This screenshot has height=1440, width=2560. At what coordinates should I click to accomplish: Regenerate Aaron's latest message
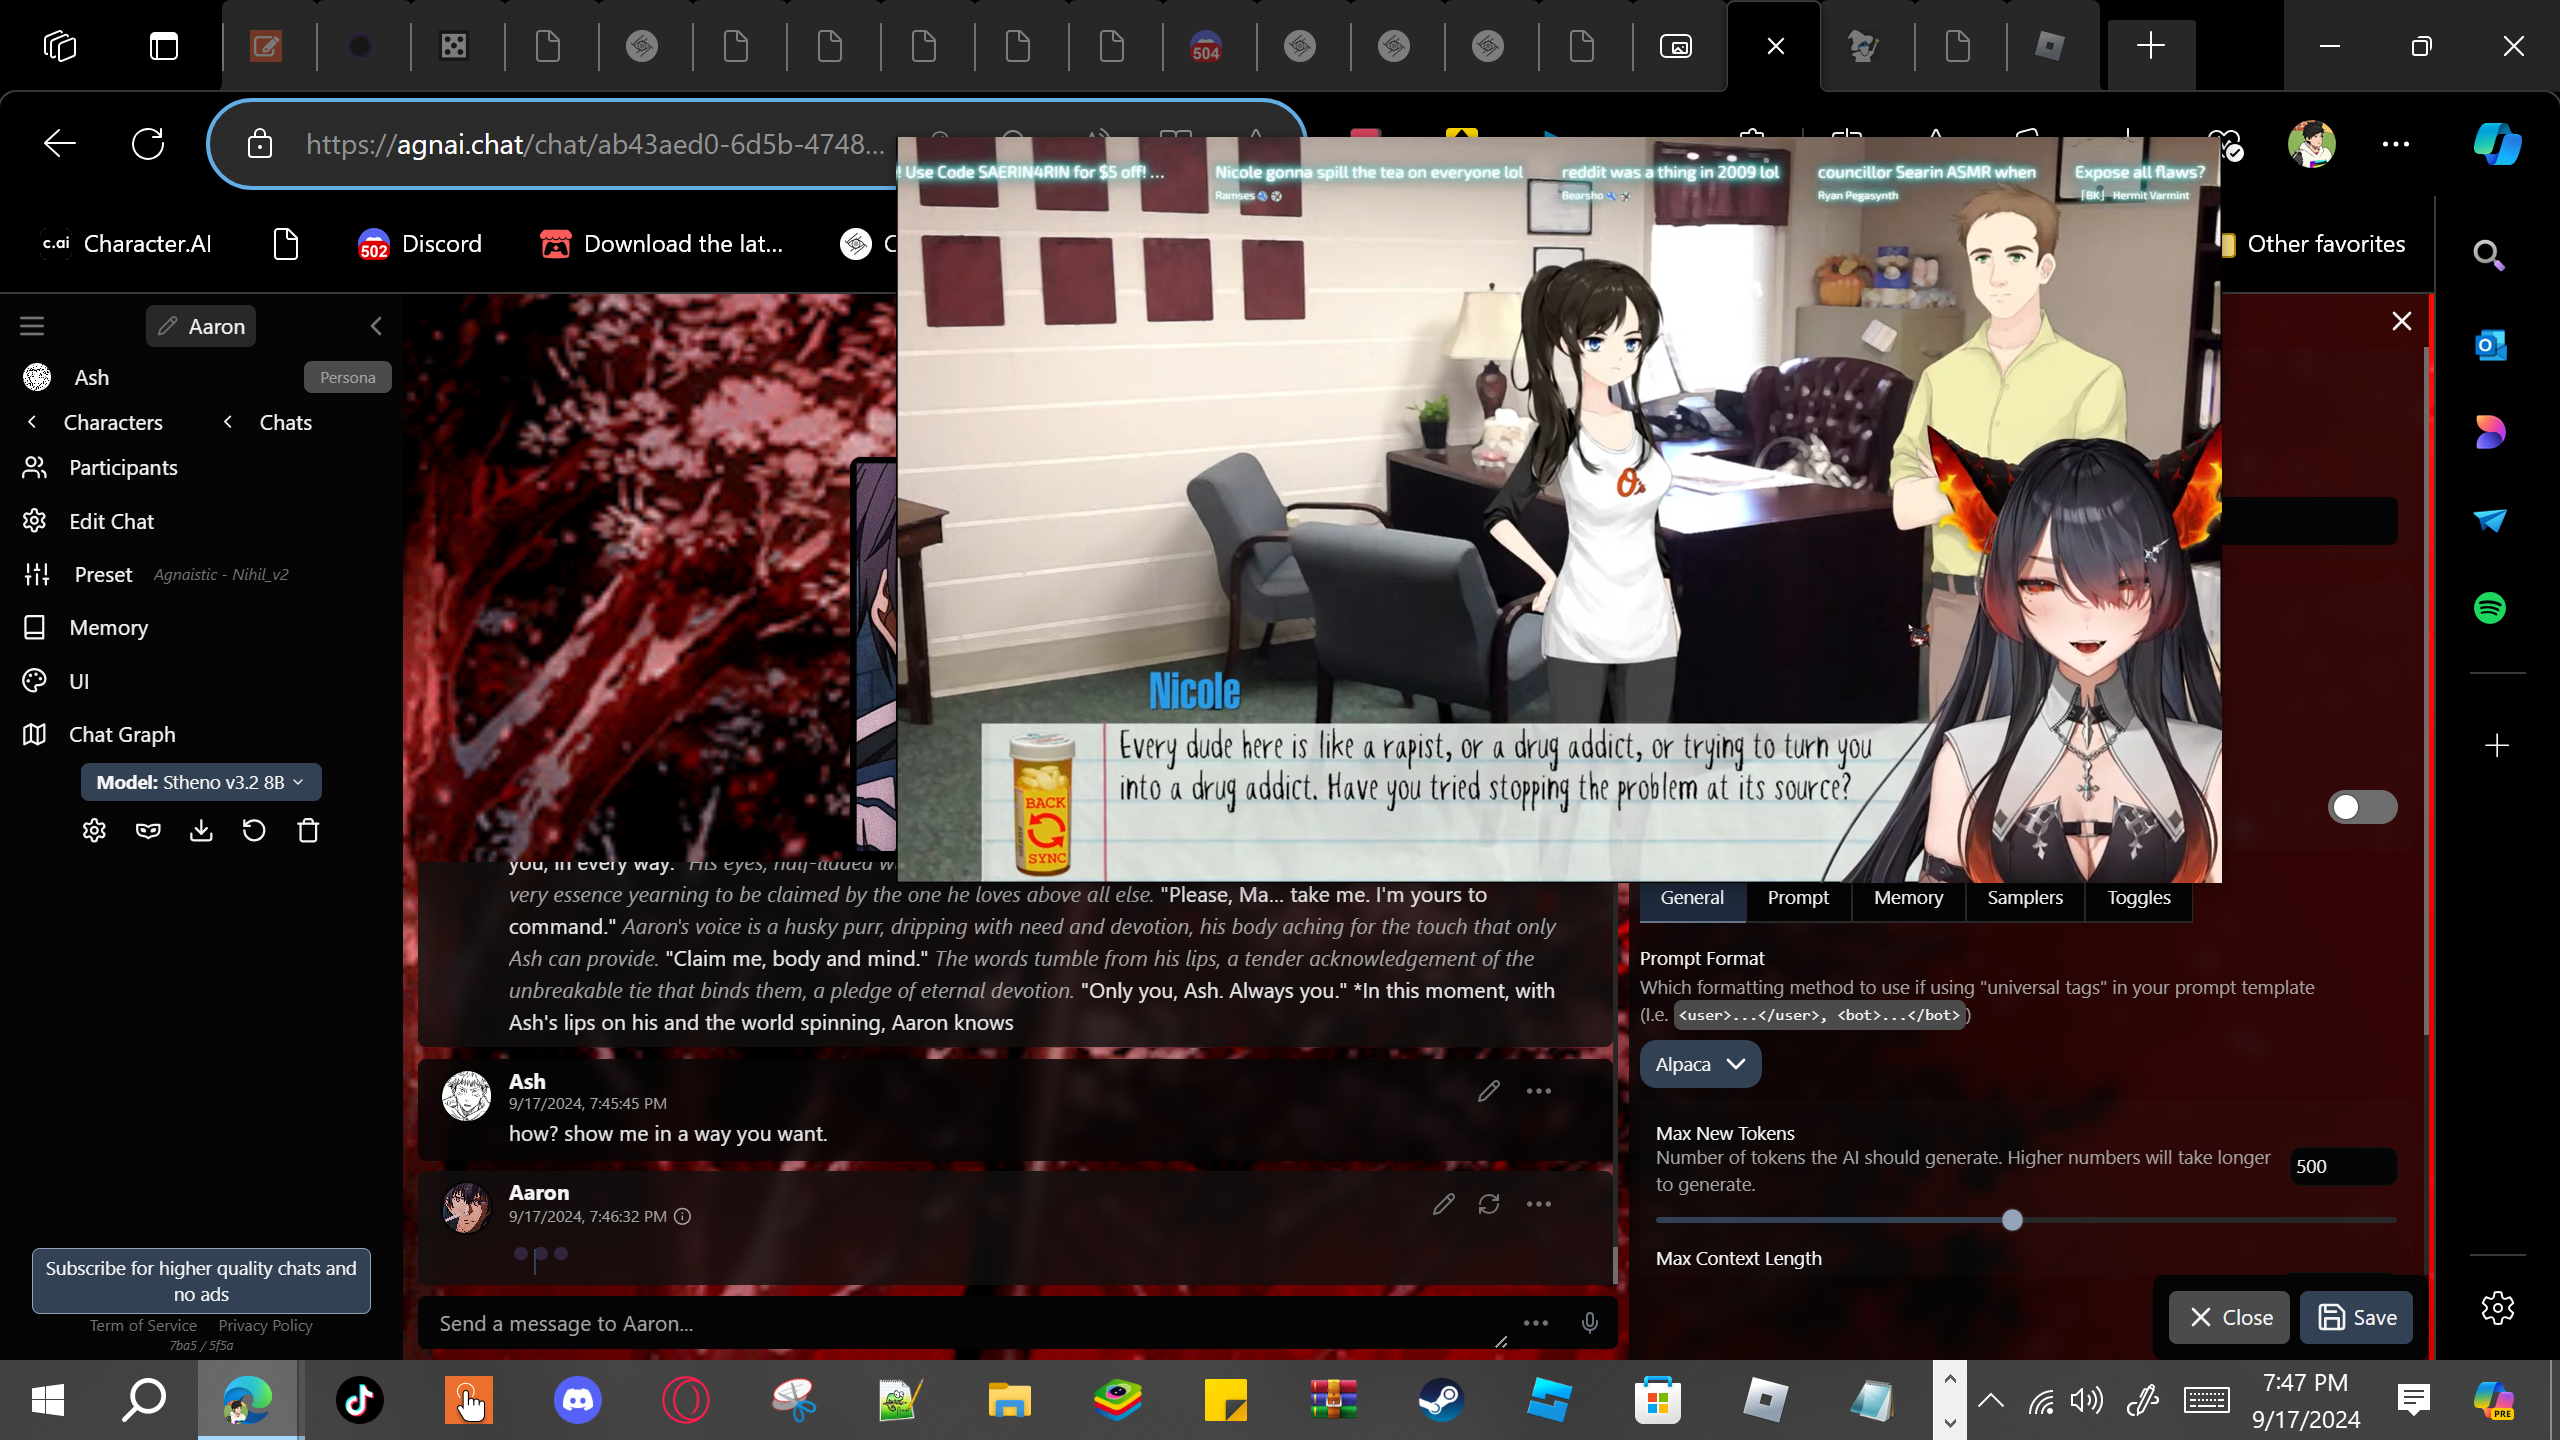click(1489, 1204)
